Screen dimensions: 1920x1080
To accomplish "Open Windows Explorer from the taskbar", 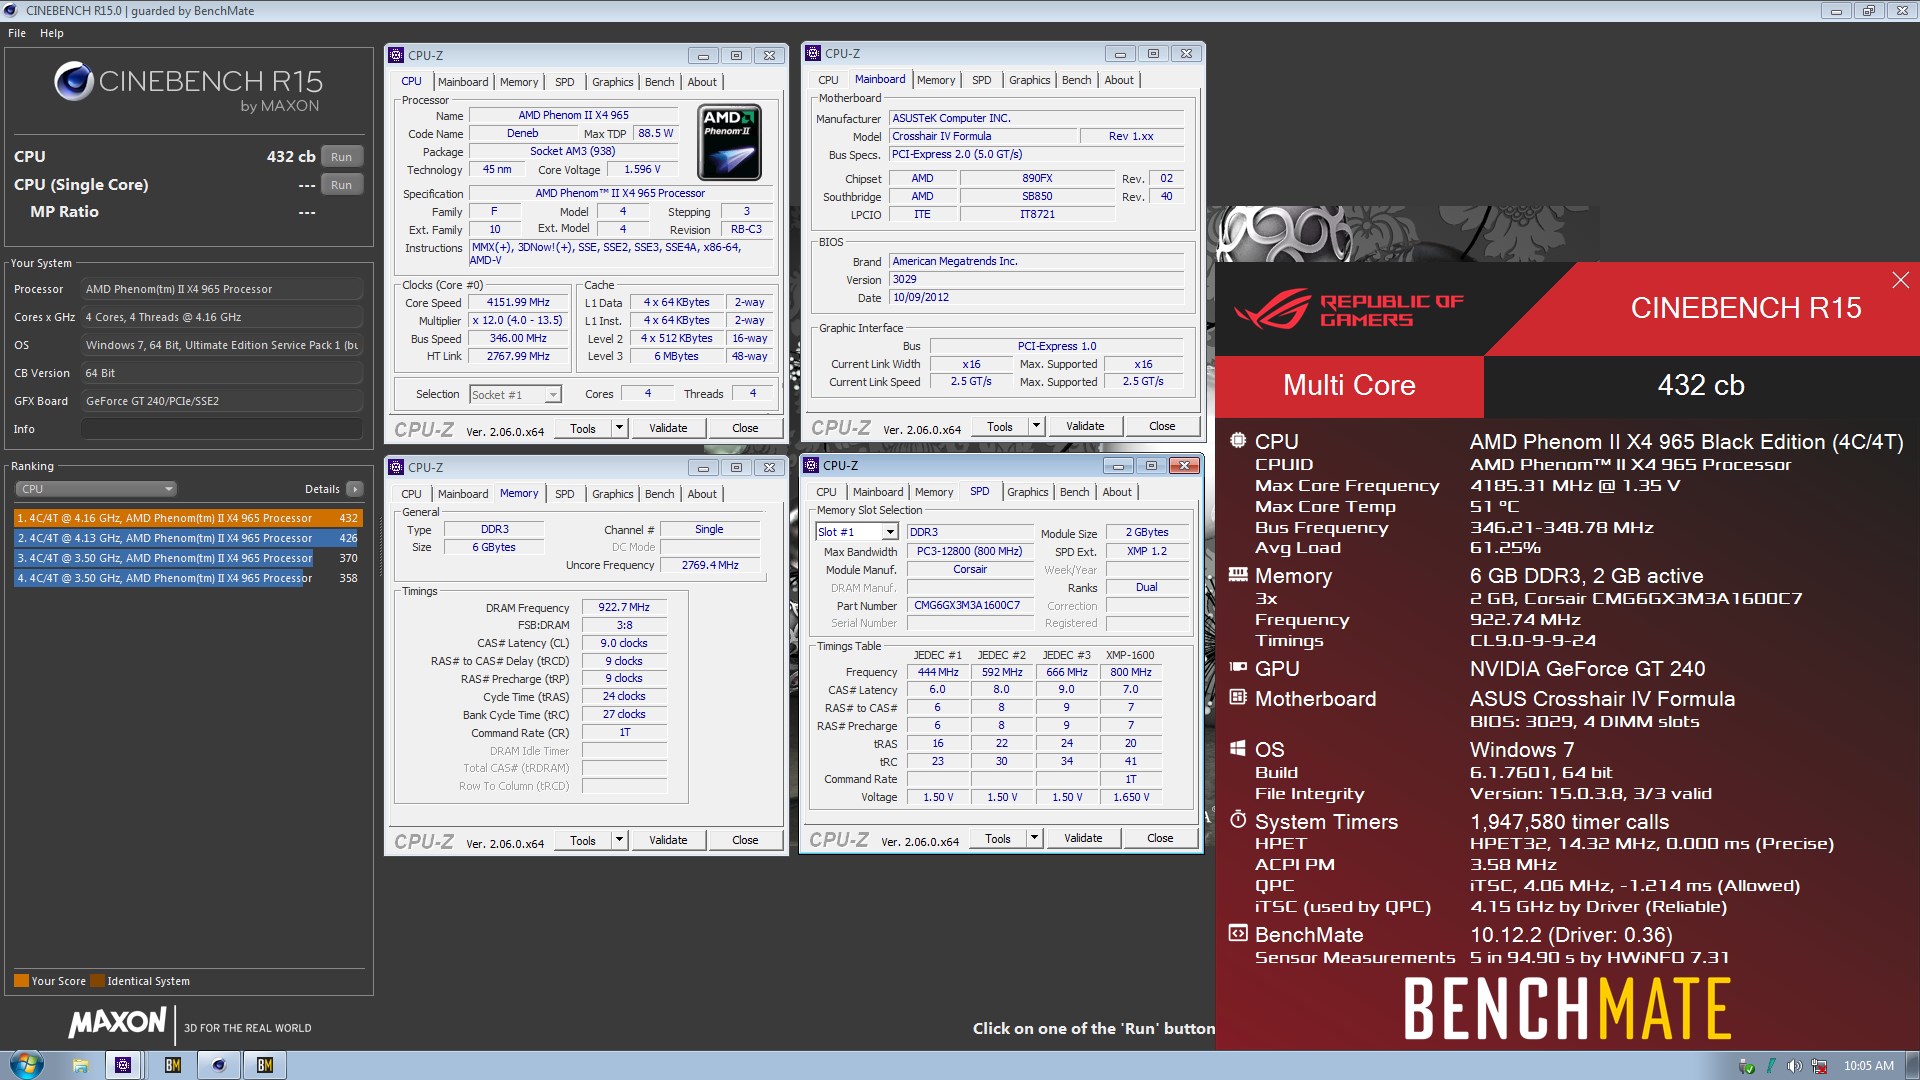I will point(80,1065).
